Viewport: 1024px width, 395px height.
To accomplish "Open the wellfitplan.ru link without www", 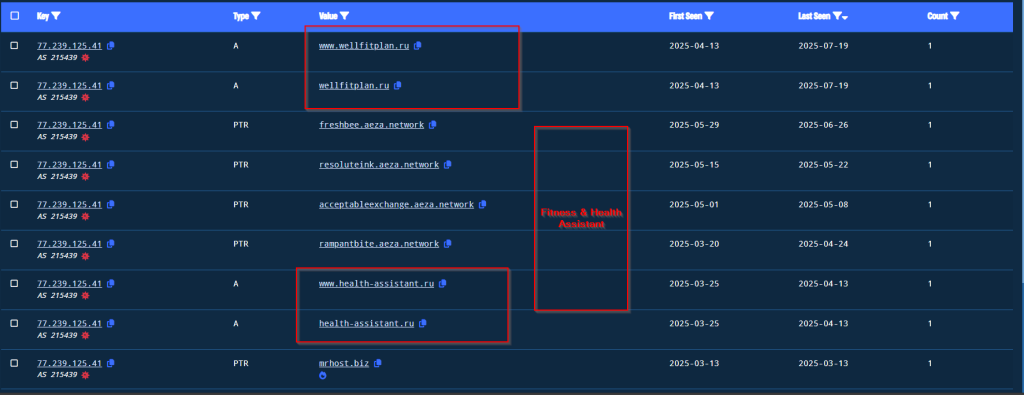I will click(354, 86).
